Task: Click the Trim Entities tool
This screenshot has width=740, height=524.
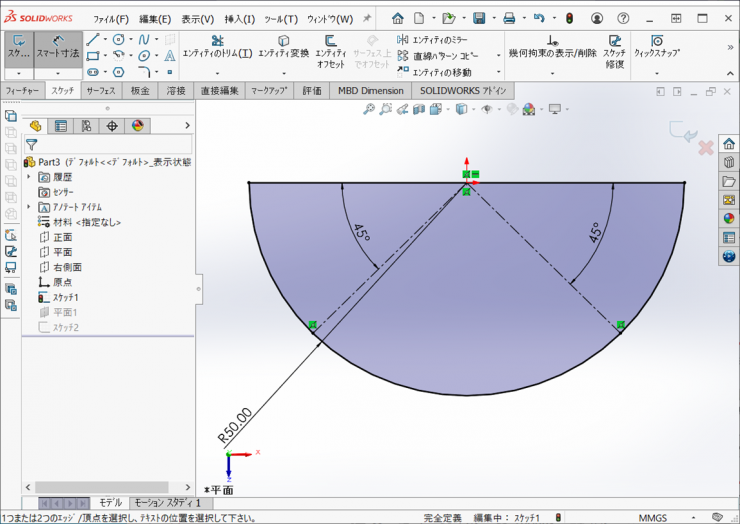Action: pos(216,47)
